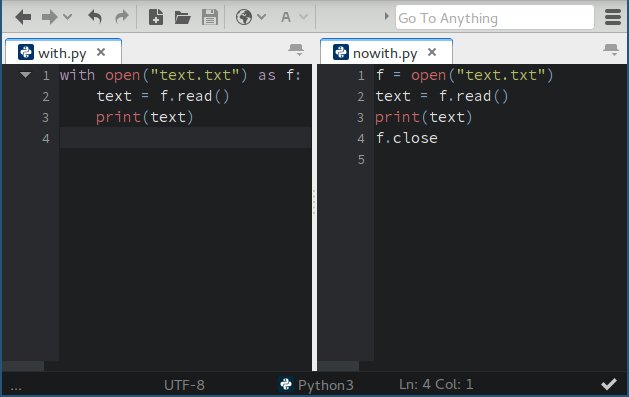The width and height of the screenshot is (629, 397).
Task: Change the UTF-8 encoding in status bar
Action: pos(184,385)
